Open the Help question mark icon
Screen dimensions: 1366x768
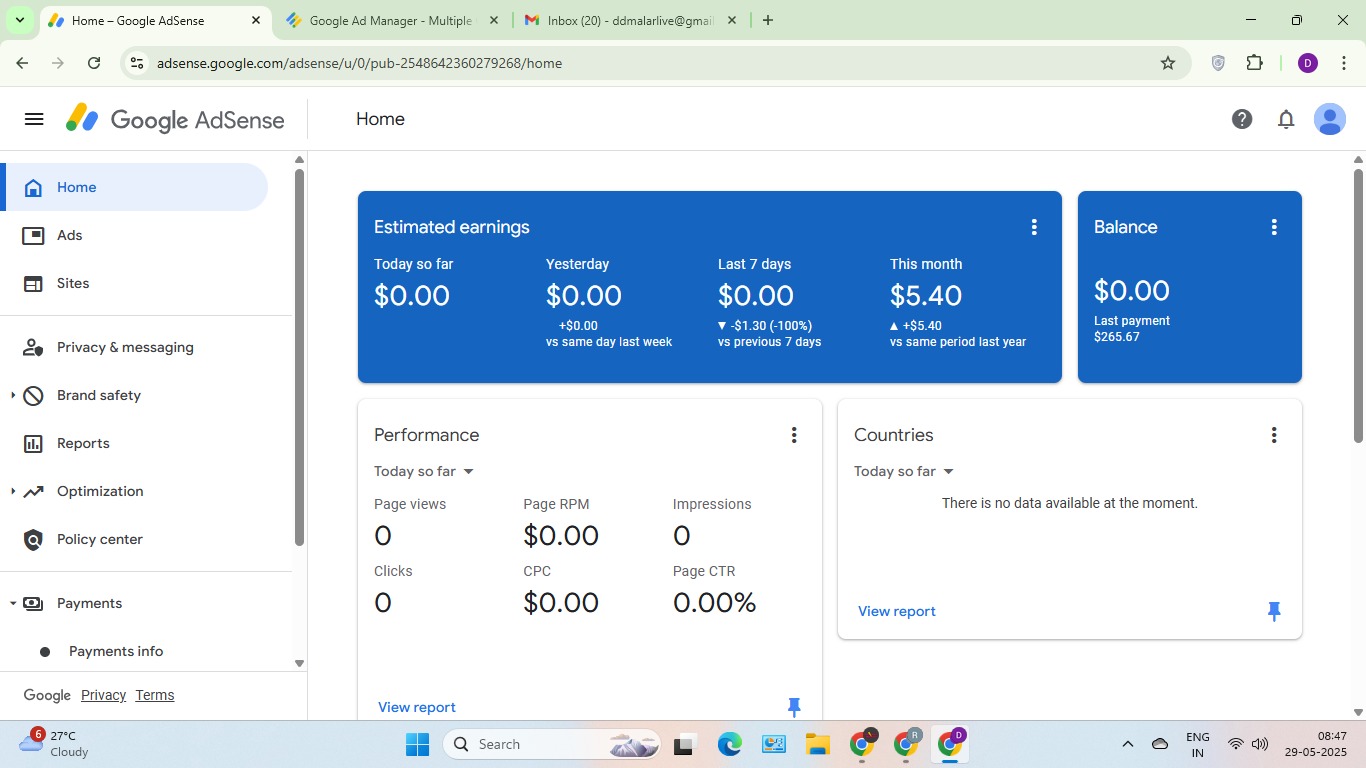[x=1242, y=119]
